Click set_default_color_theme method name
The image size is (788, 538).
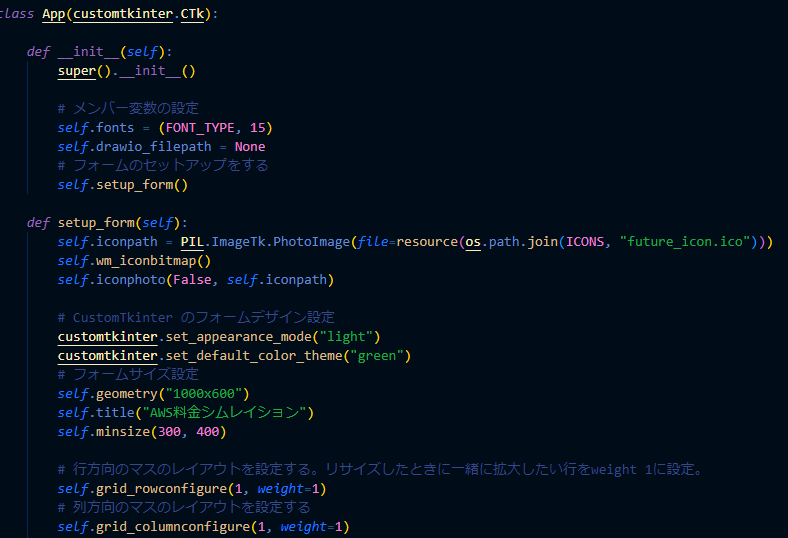pyautogui.click(x=254, y=356)
